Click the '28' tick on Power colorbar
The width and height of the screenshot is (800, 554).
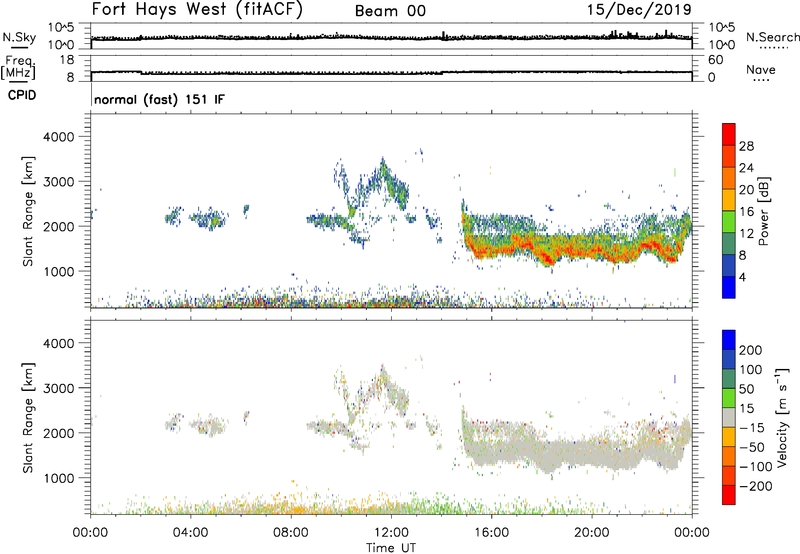pos(746,146)
